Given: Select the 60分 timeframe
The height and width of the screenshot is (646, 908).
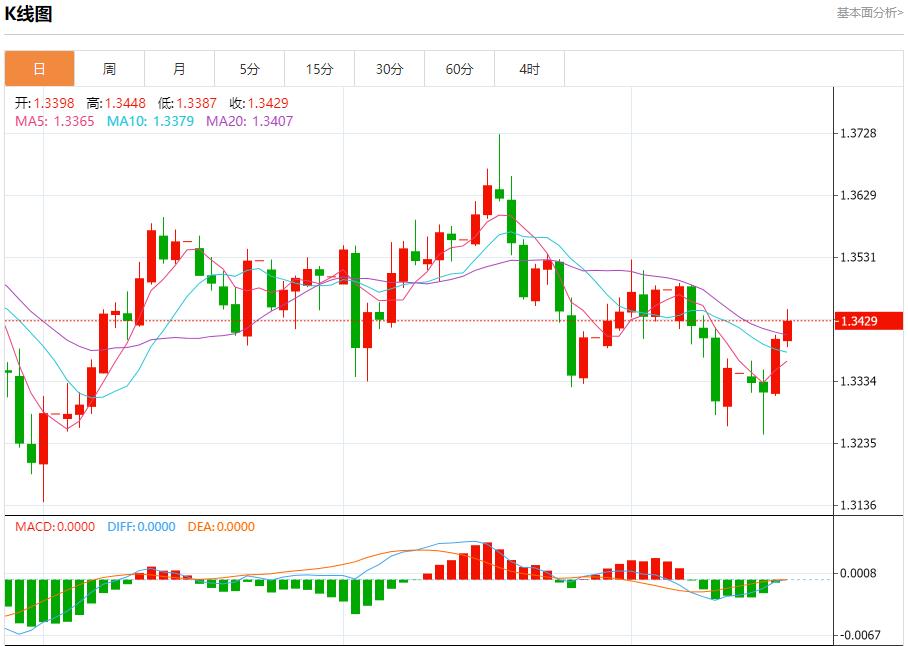Looking at the screenshot, I should pyautogui.click(x=459, y=69).
